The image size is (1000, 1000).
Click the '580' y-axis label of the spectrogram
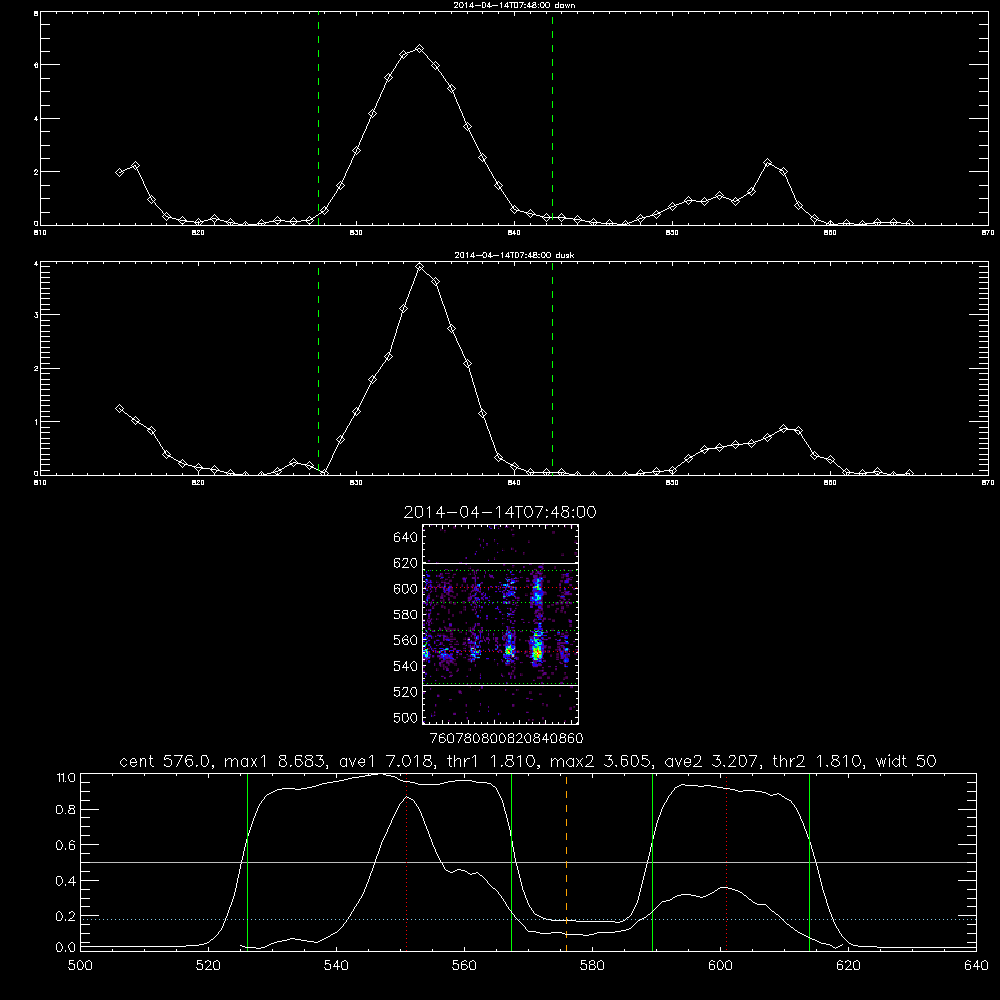(x=406, y=615)
